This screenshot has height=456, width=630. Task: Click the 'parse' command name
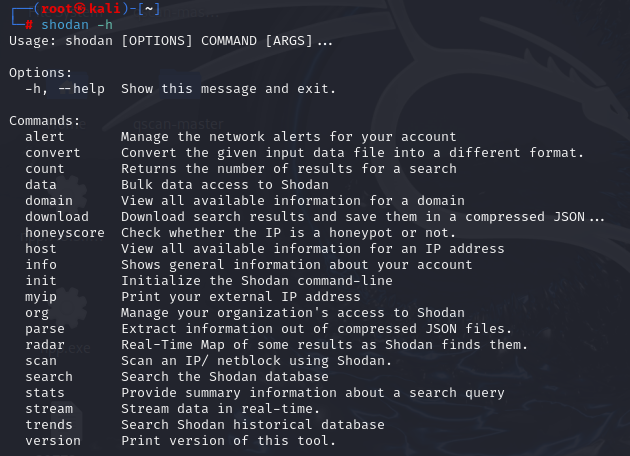[45, 329]
